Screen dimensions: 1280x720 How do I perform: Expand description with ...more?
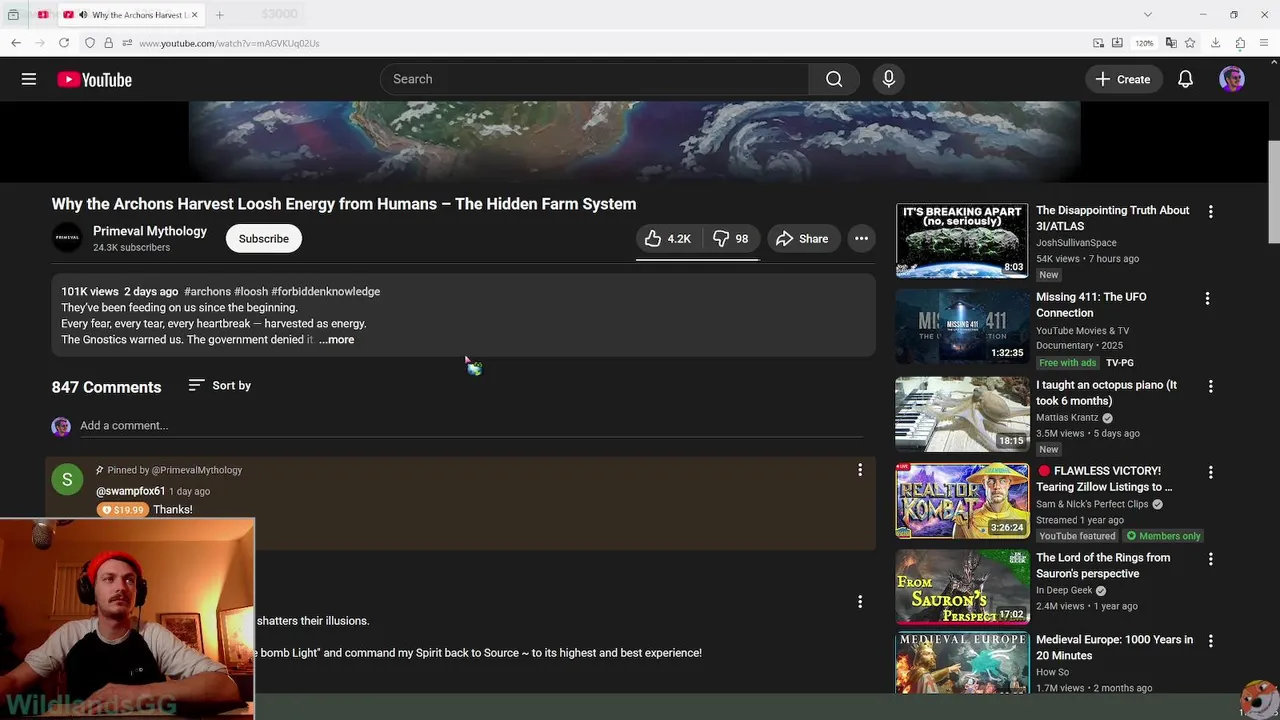tap(336, 340)
